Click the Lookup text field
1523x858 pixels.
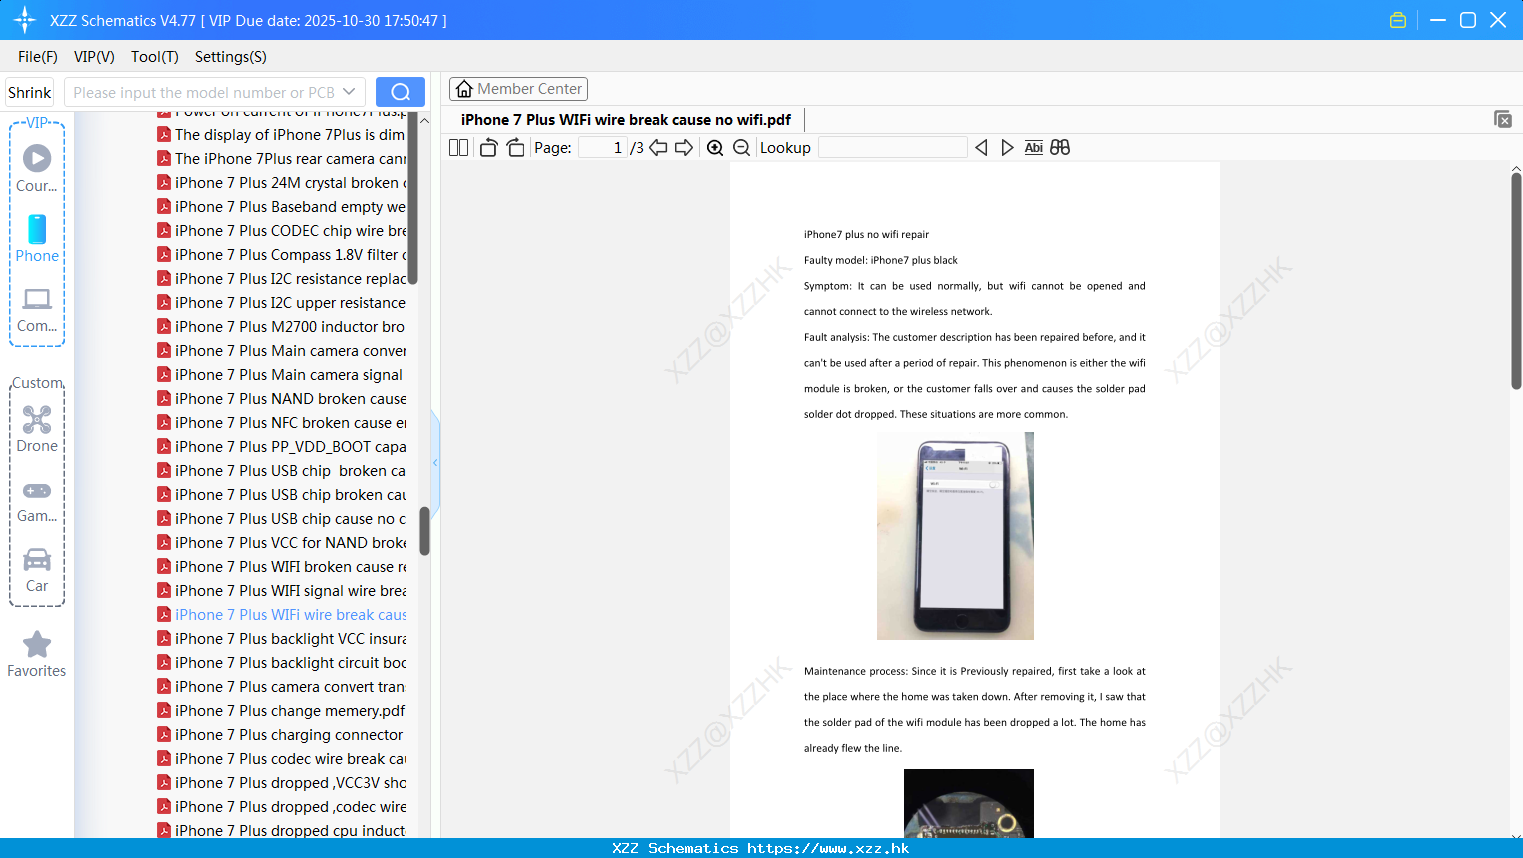coord(892,148)
